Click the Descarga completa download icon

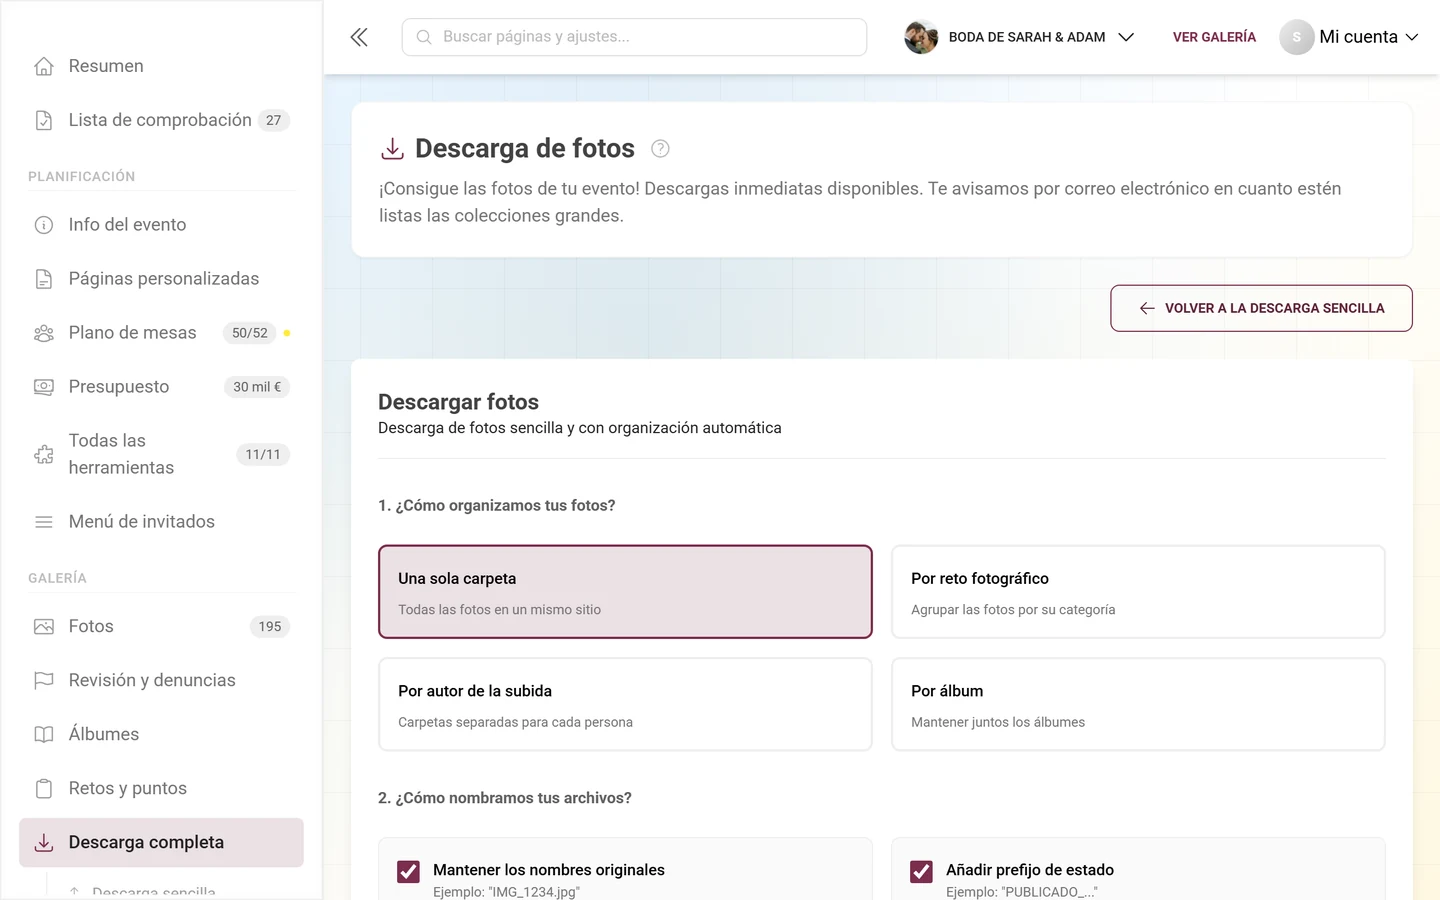pyautogui.click(x=44, y=843)
